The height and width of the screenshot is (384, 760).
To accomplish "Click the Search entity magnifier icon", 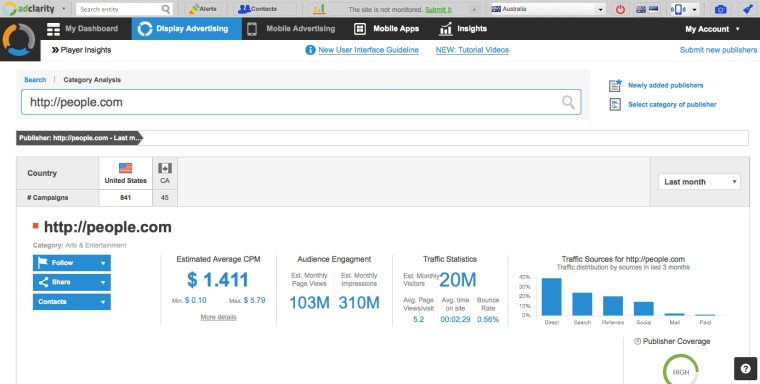I will (x=166, y=9).
